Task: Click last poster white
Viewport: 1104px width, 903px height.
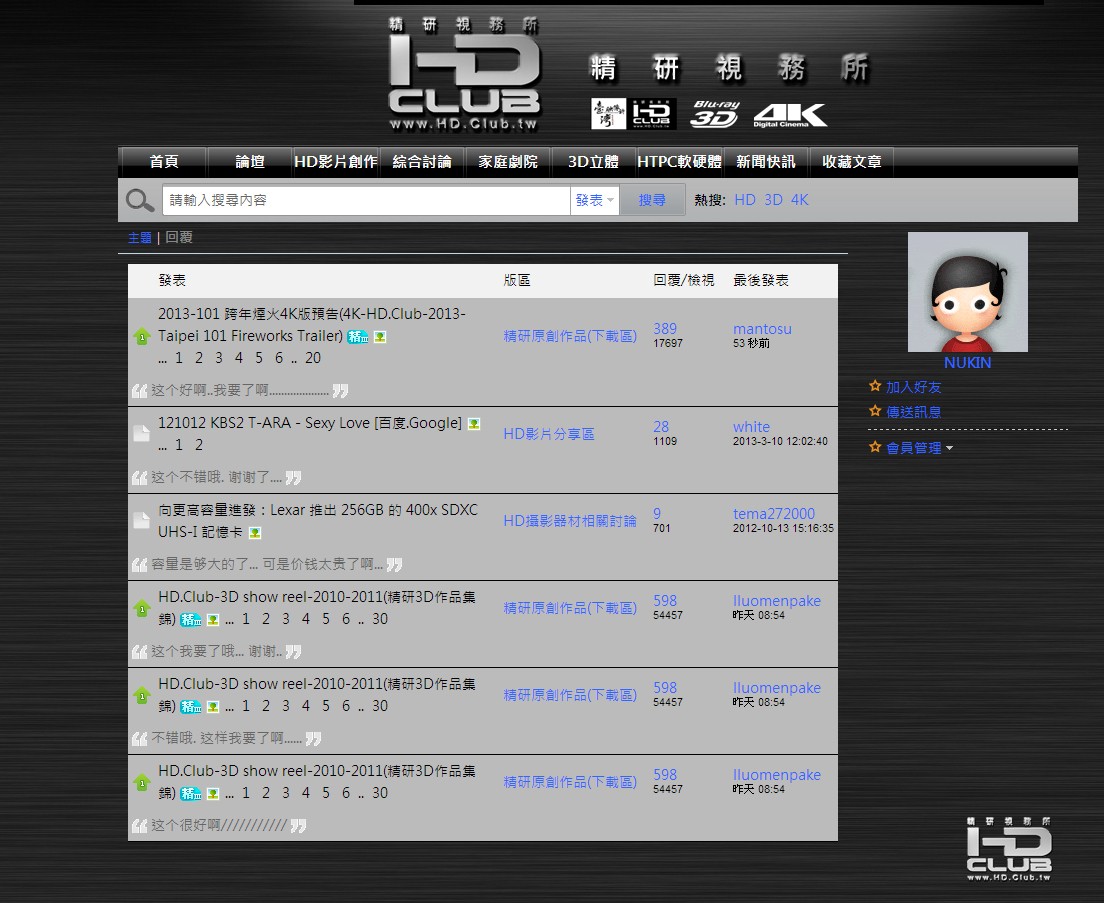Action: pos(751,427)
